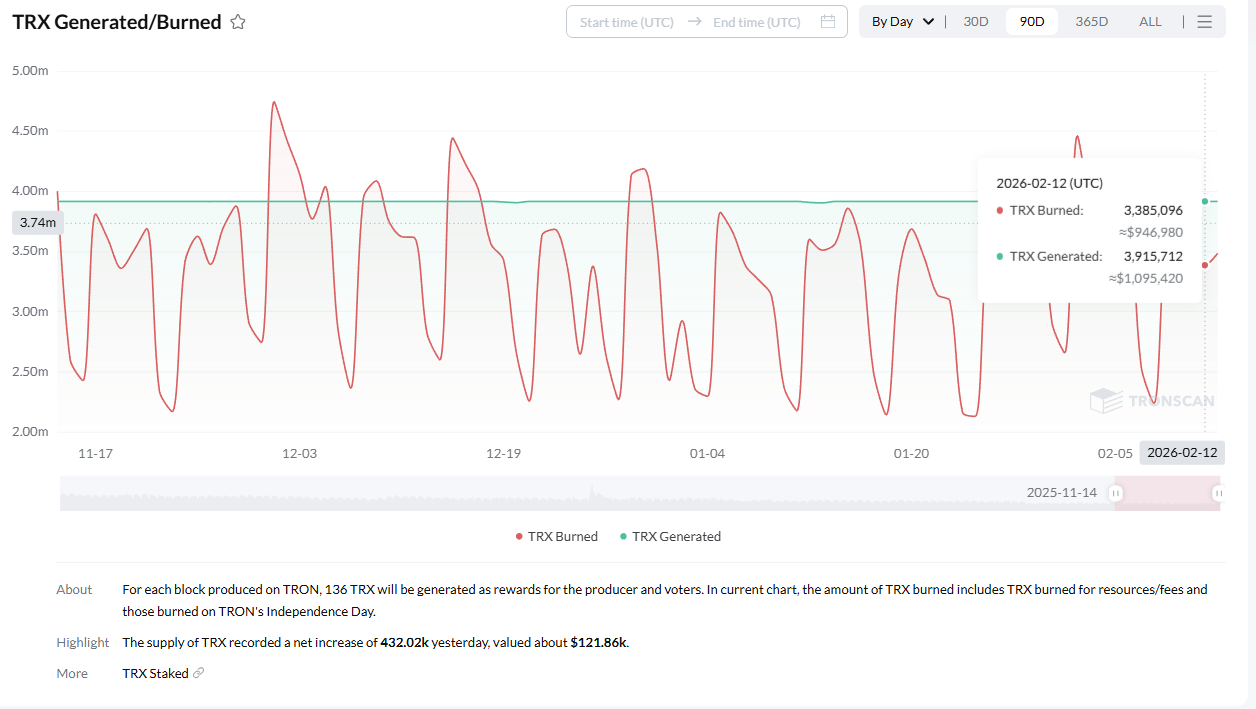Open the TRX Staked link
Screen dimensions: 1256x709
pyautogui.click(x=155, y=673)
